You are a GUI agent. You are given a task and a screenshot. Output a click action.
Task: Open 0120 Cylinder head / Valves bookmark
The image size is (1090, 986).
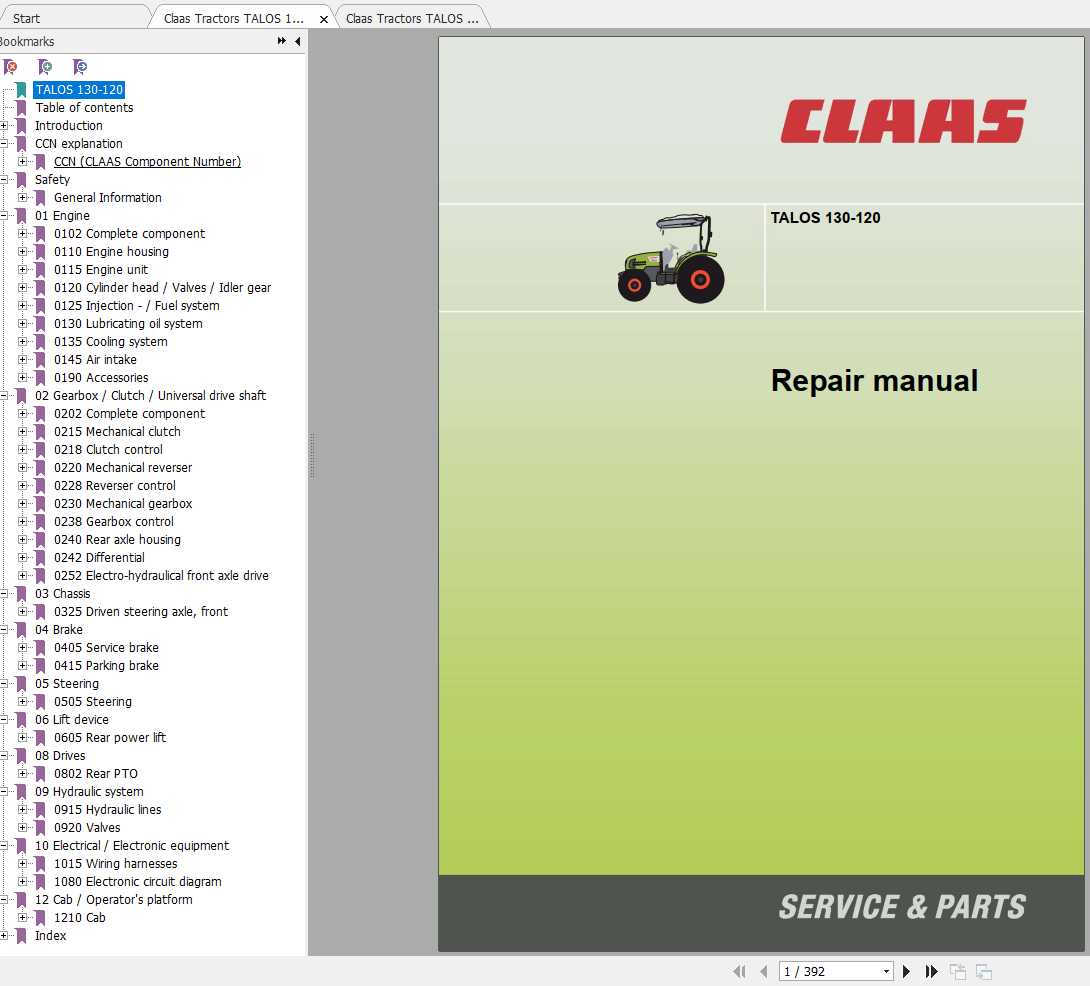tap(163, 288)
